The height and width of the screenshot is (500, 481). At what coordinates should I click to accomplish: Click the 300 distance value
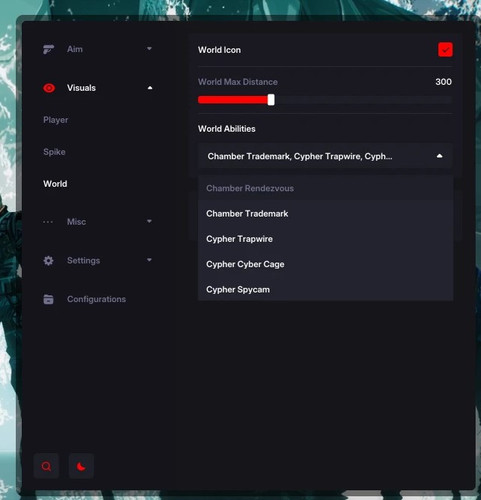pos(443,82)
